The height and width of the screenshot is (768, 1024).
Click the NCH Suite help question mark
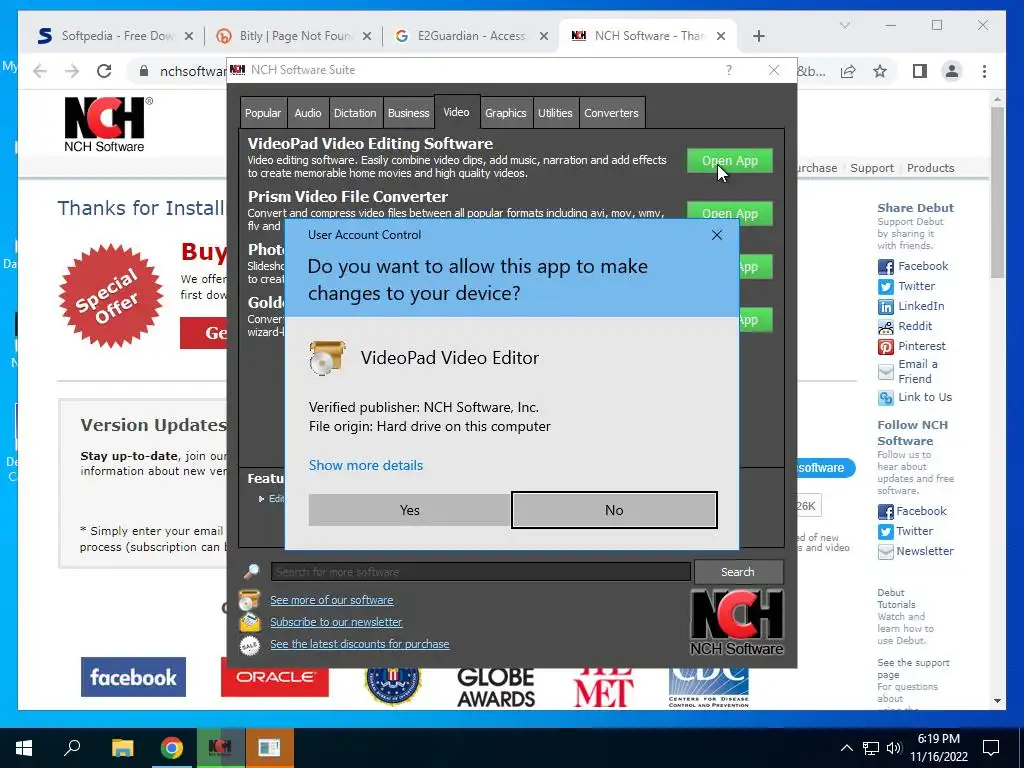tap(729, 70)
